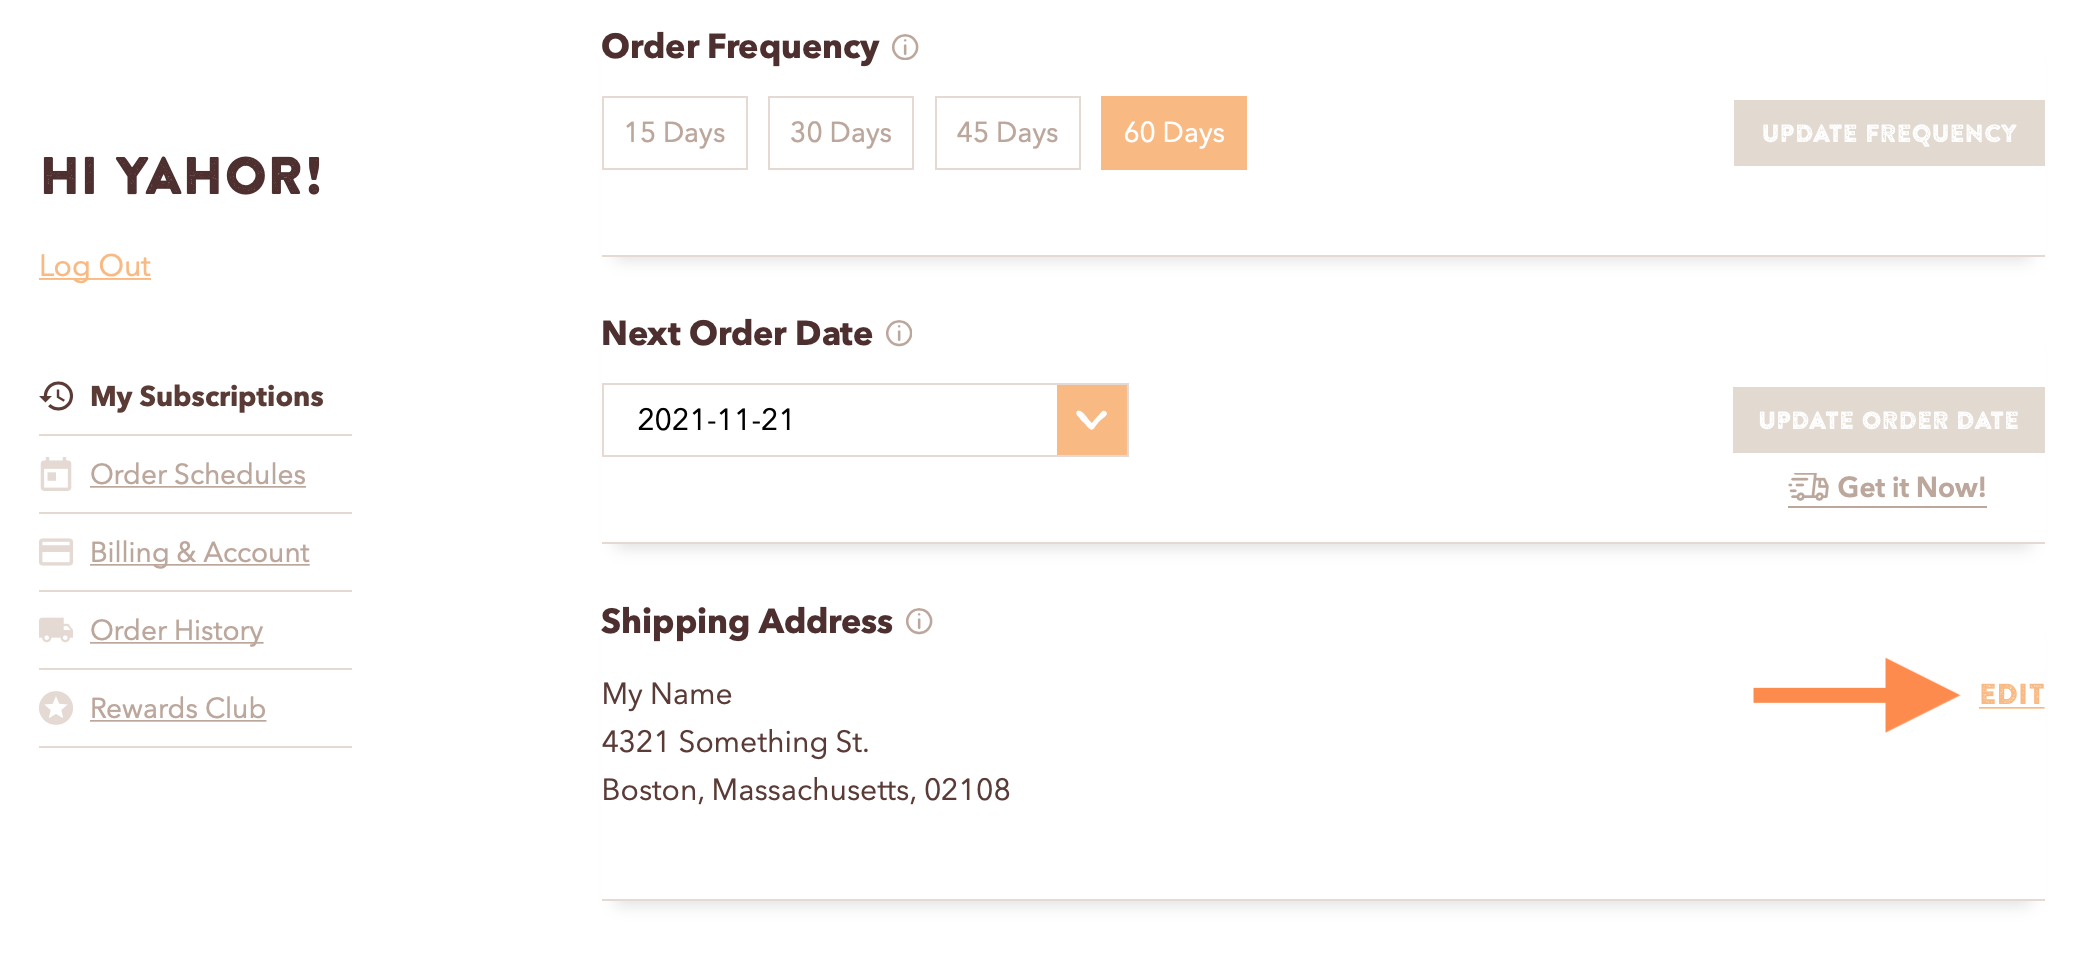This screenshot has width=2086, height=964.
Task: Open the Order Schedules section
Action: point(198,475)
